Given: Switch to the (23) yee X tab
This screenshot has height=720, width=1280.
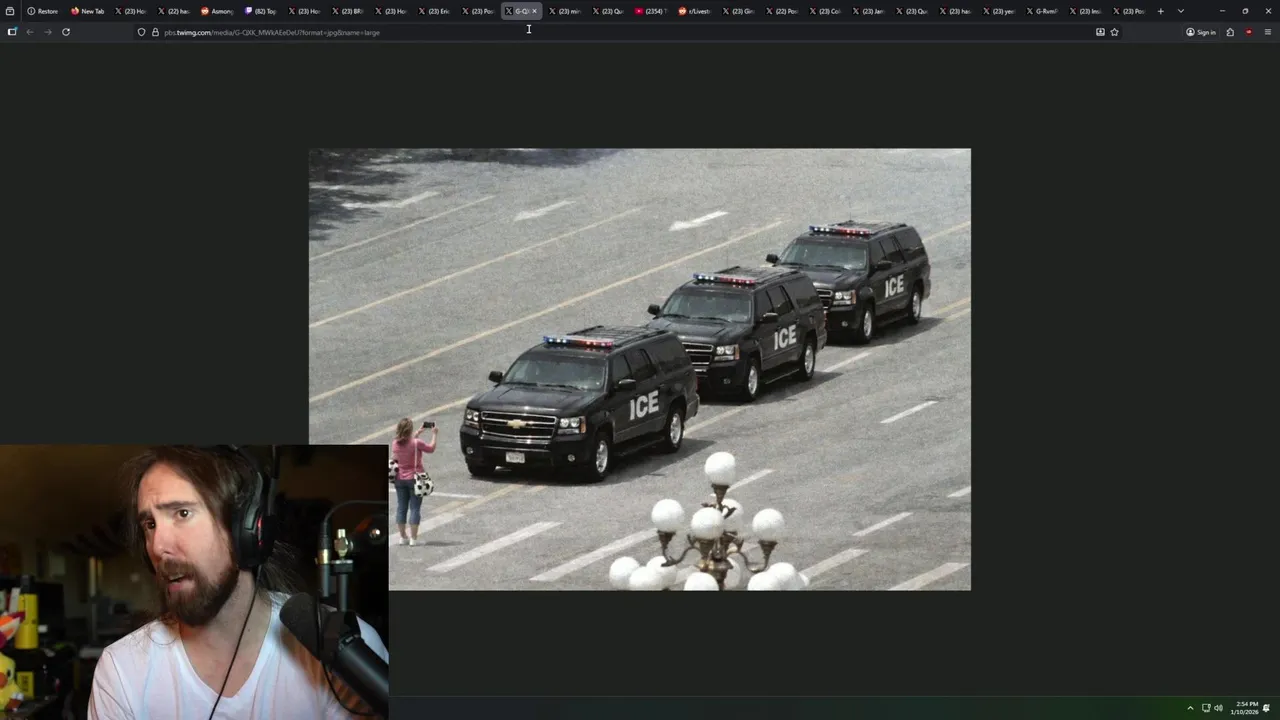Looking at the screenshot, I should coord(998,11).
